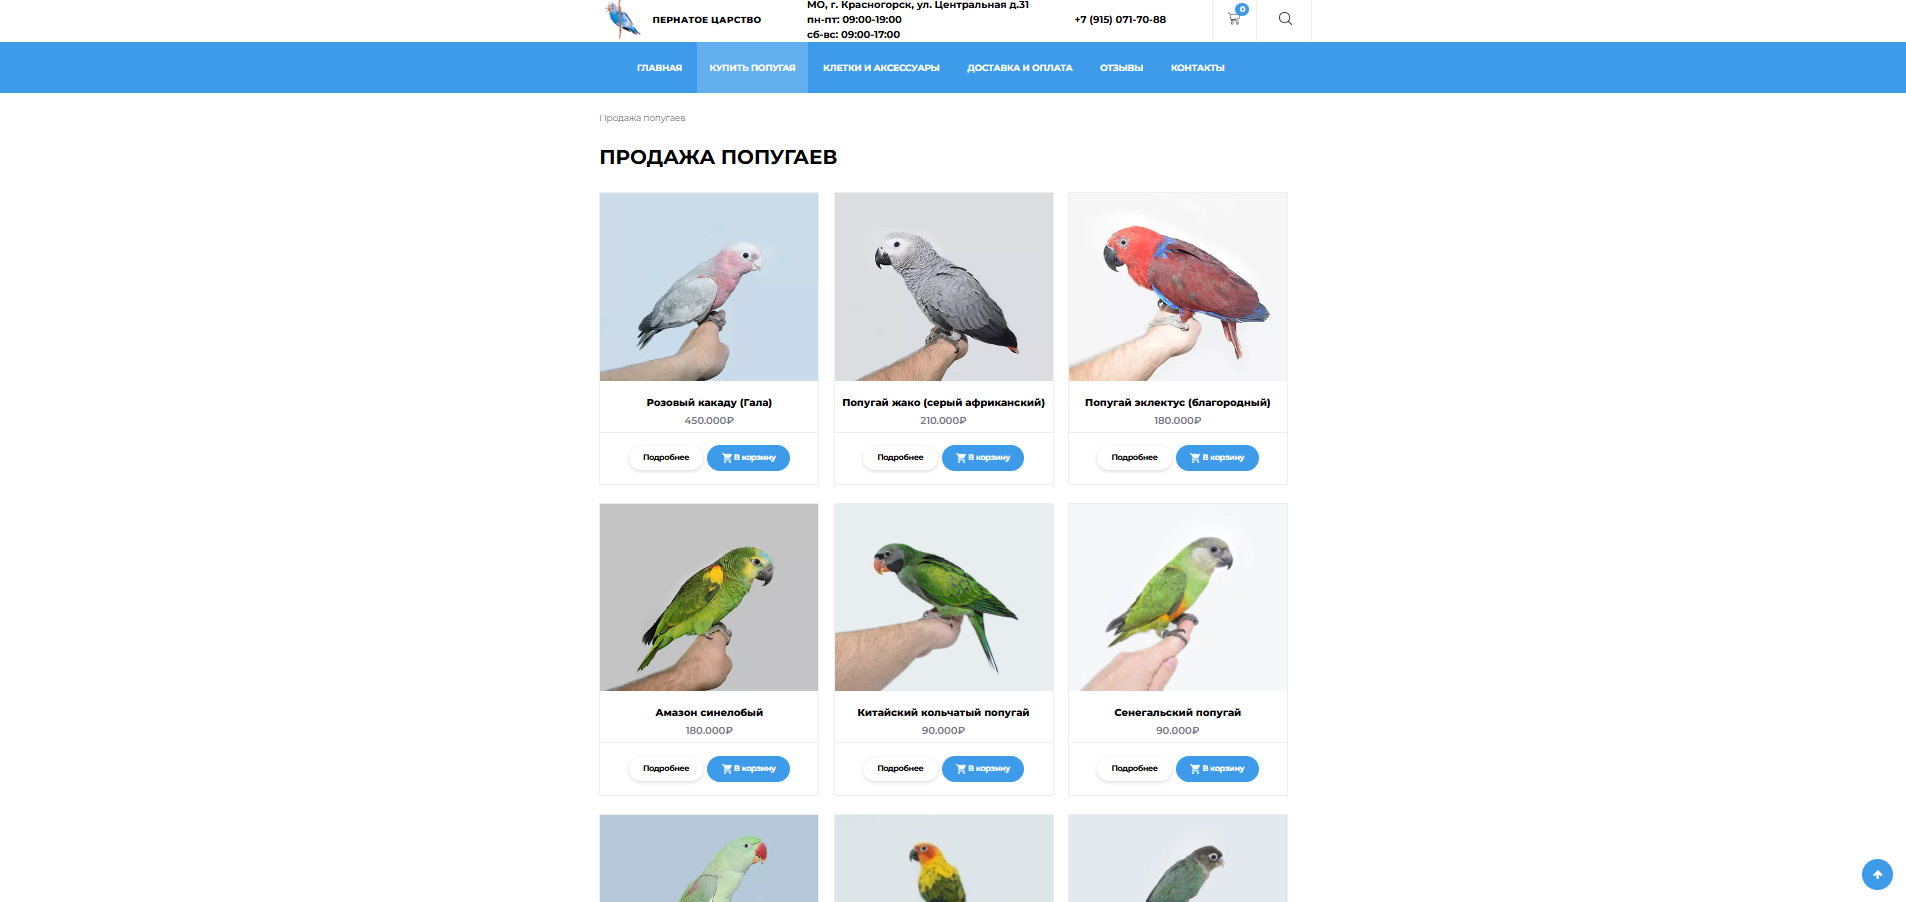Open Клетки и аксессуары menu item
Viewport: 1906px width, 902px height.
click(881, 68)
